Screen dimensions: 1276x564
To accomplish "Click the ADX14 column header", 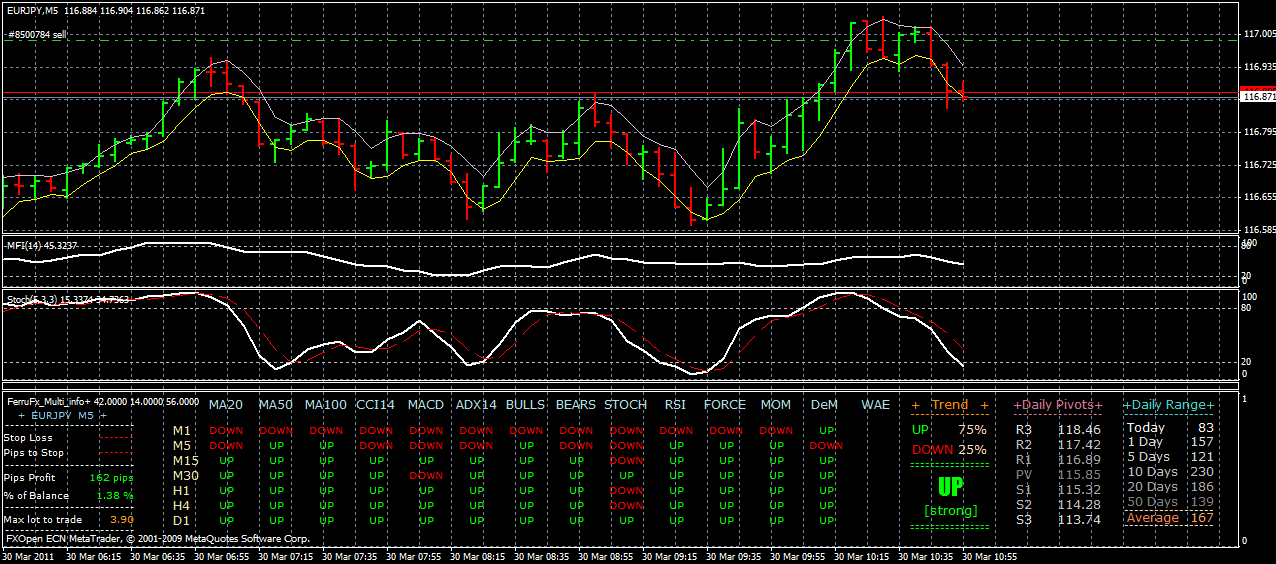I will pos(476,405).
